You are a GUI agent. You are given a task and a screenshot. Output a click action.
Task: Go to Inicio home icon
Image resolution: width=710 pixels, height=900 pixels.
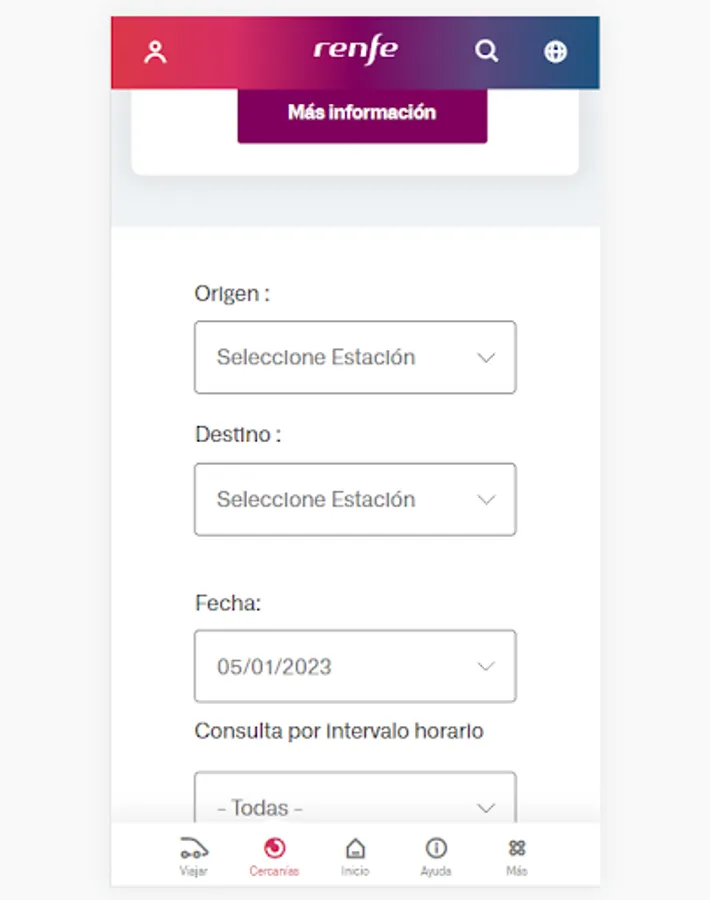(355, 849)
